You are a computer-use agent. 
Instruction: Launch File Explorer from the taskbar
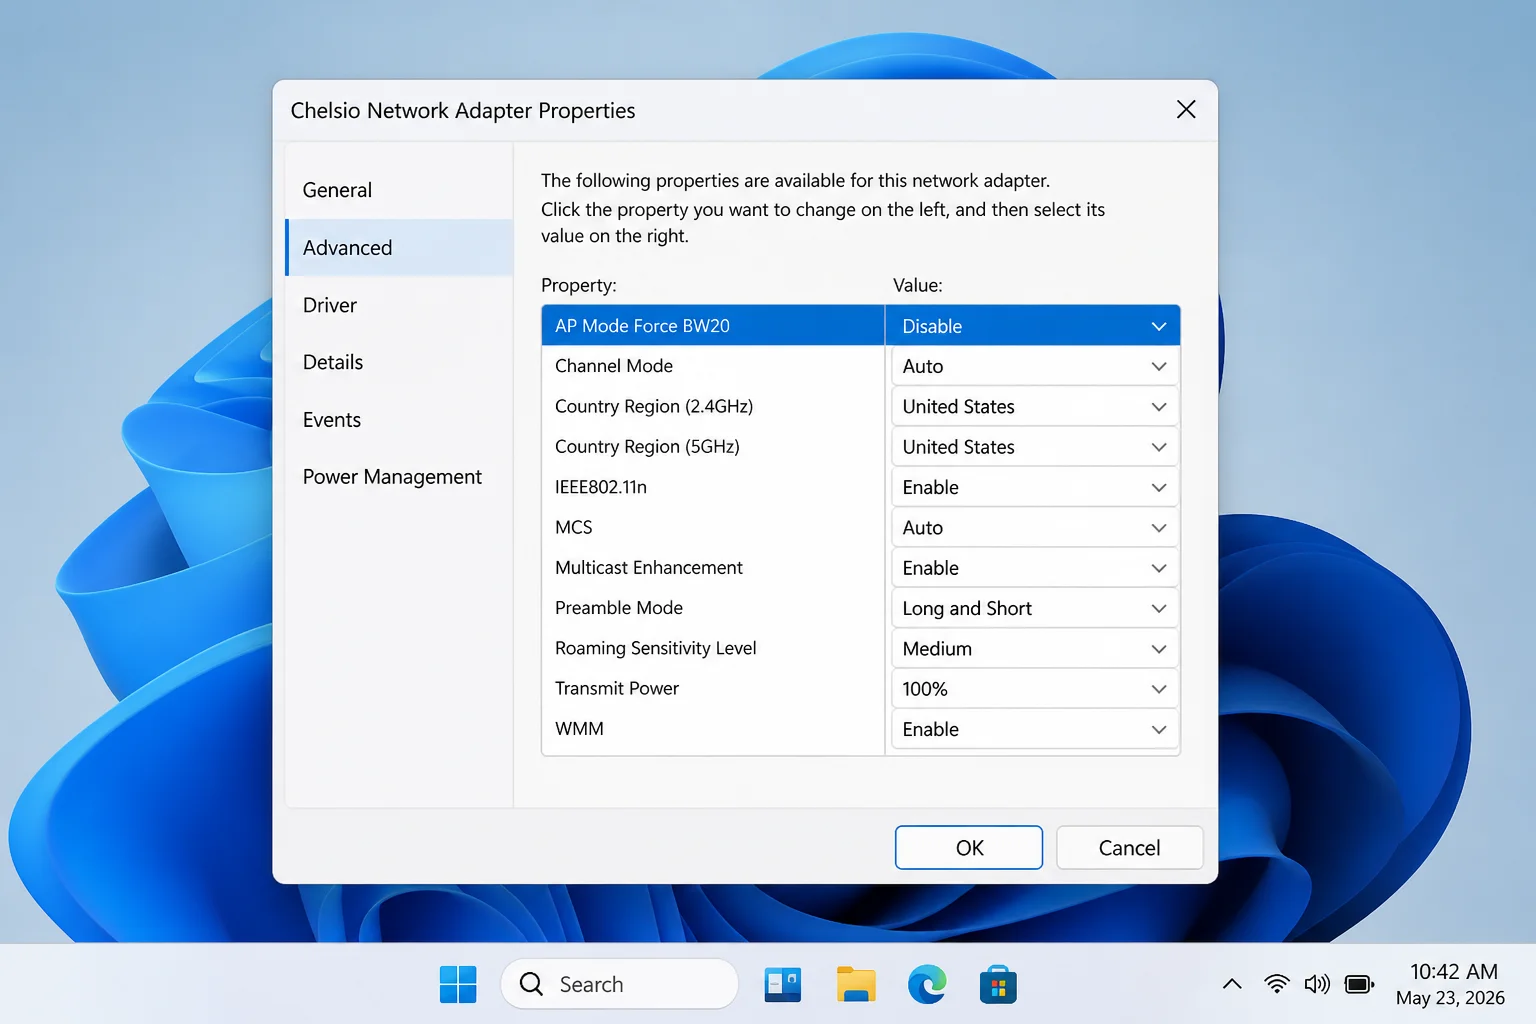pyautogui.click(x=856, y=985)
